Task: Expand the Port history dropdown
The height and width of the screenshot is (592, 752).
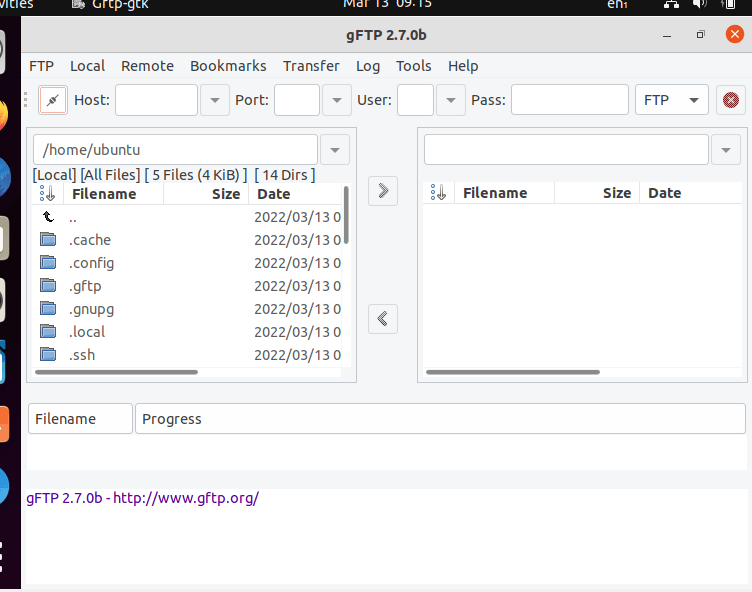Action: point(337,100)
